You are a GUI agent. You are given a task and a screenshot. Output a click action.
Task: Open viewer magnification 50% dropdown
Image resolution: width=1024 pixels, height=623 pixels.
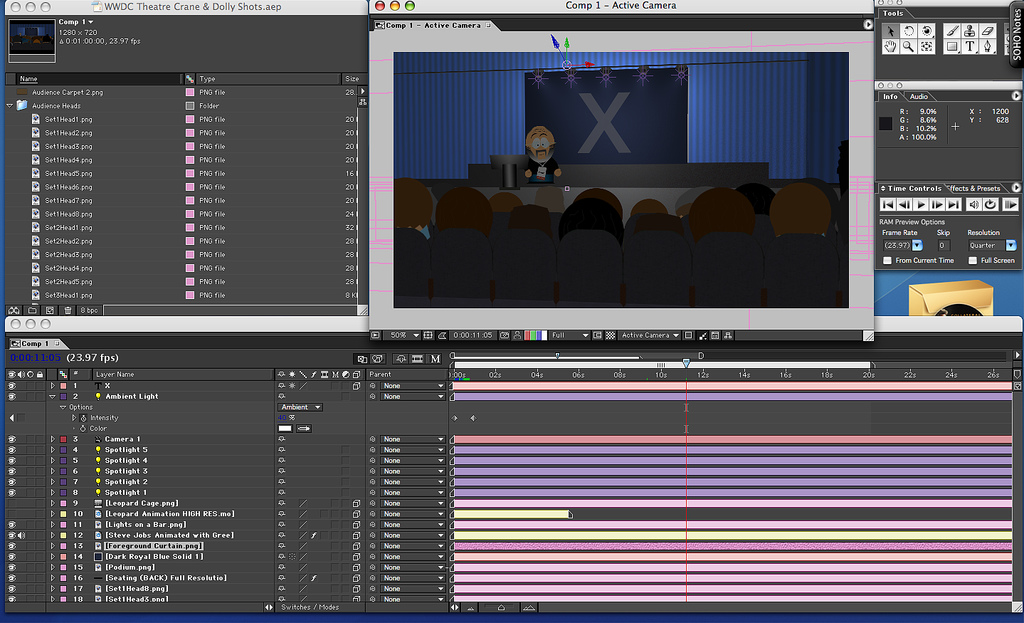tap(402, 336)
